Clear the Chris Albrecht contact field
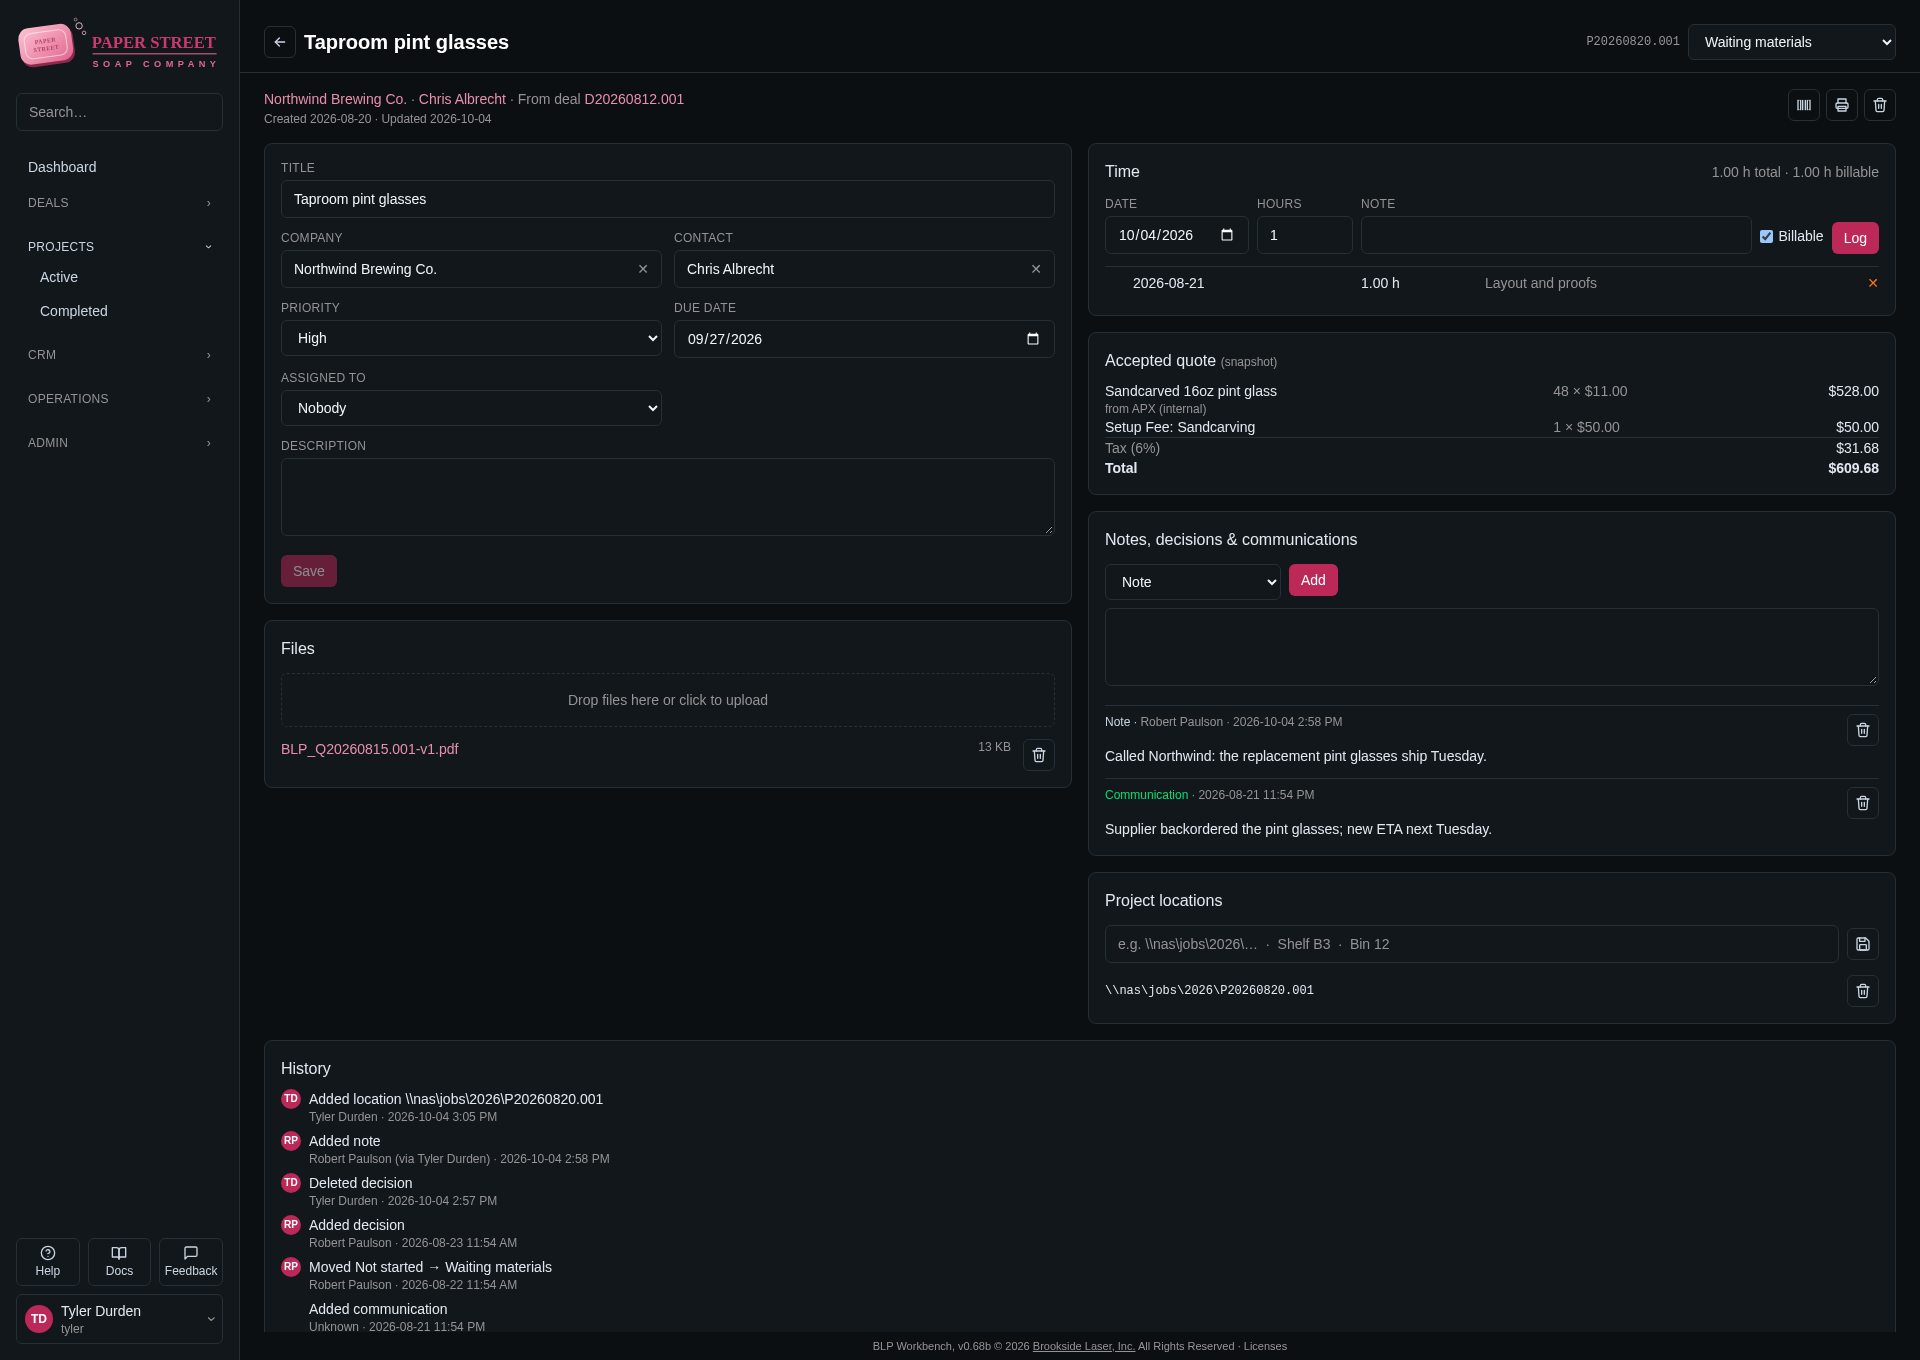The width and height of the screenshot is (1920, 1360). click(x=1036, y=269)
